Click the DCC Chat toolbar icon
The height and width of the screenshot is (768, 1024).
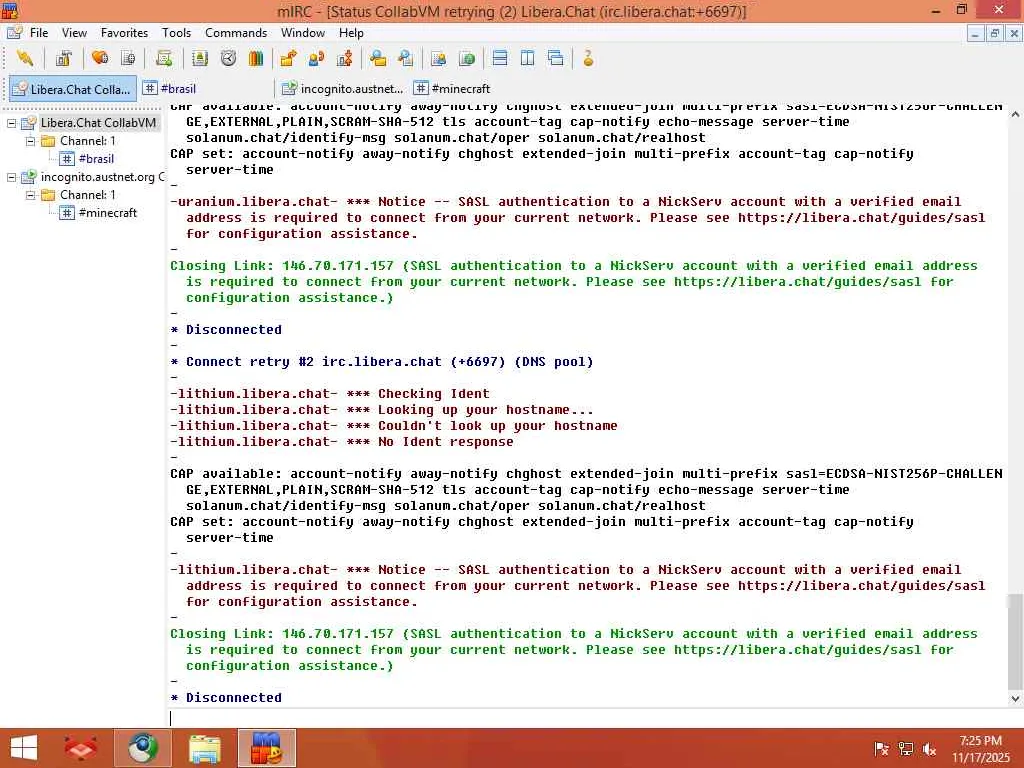(x=317, y=58)
